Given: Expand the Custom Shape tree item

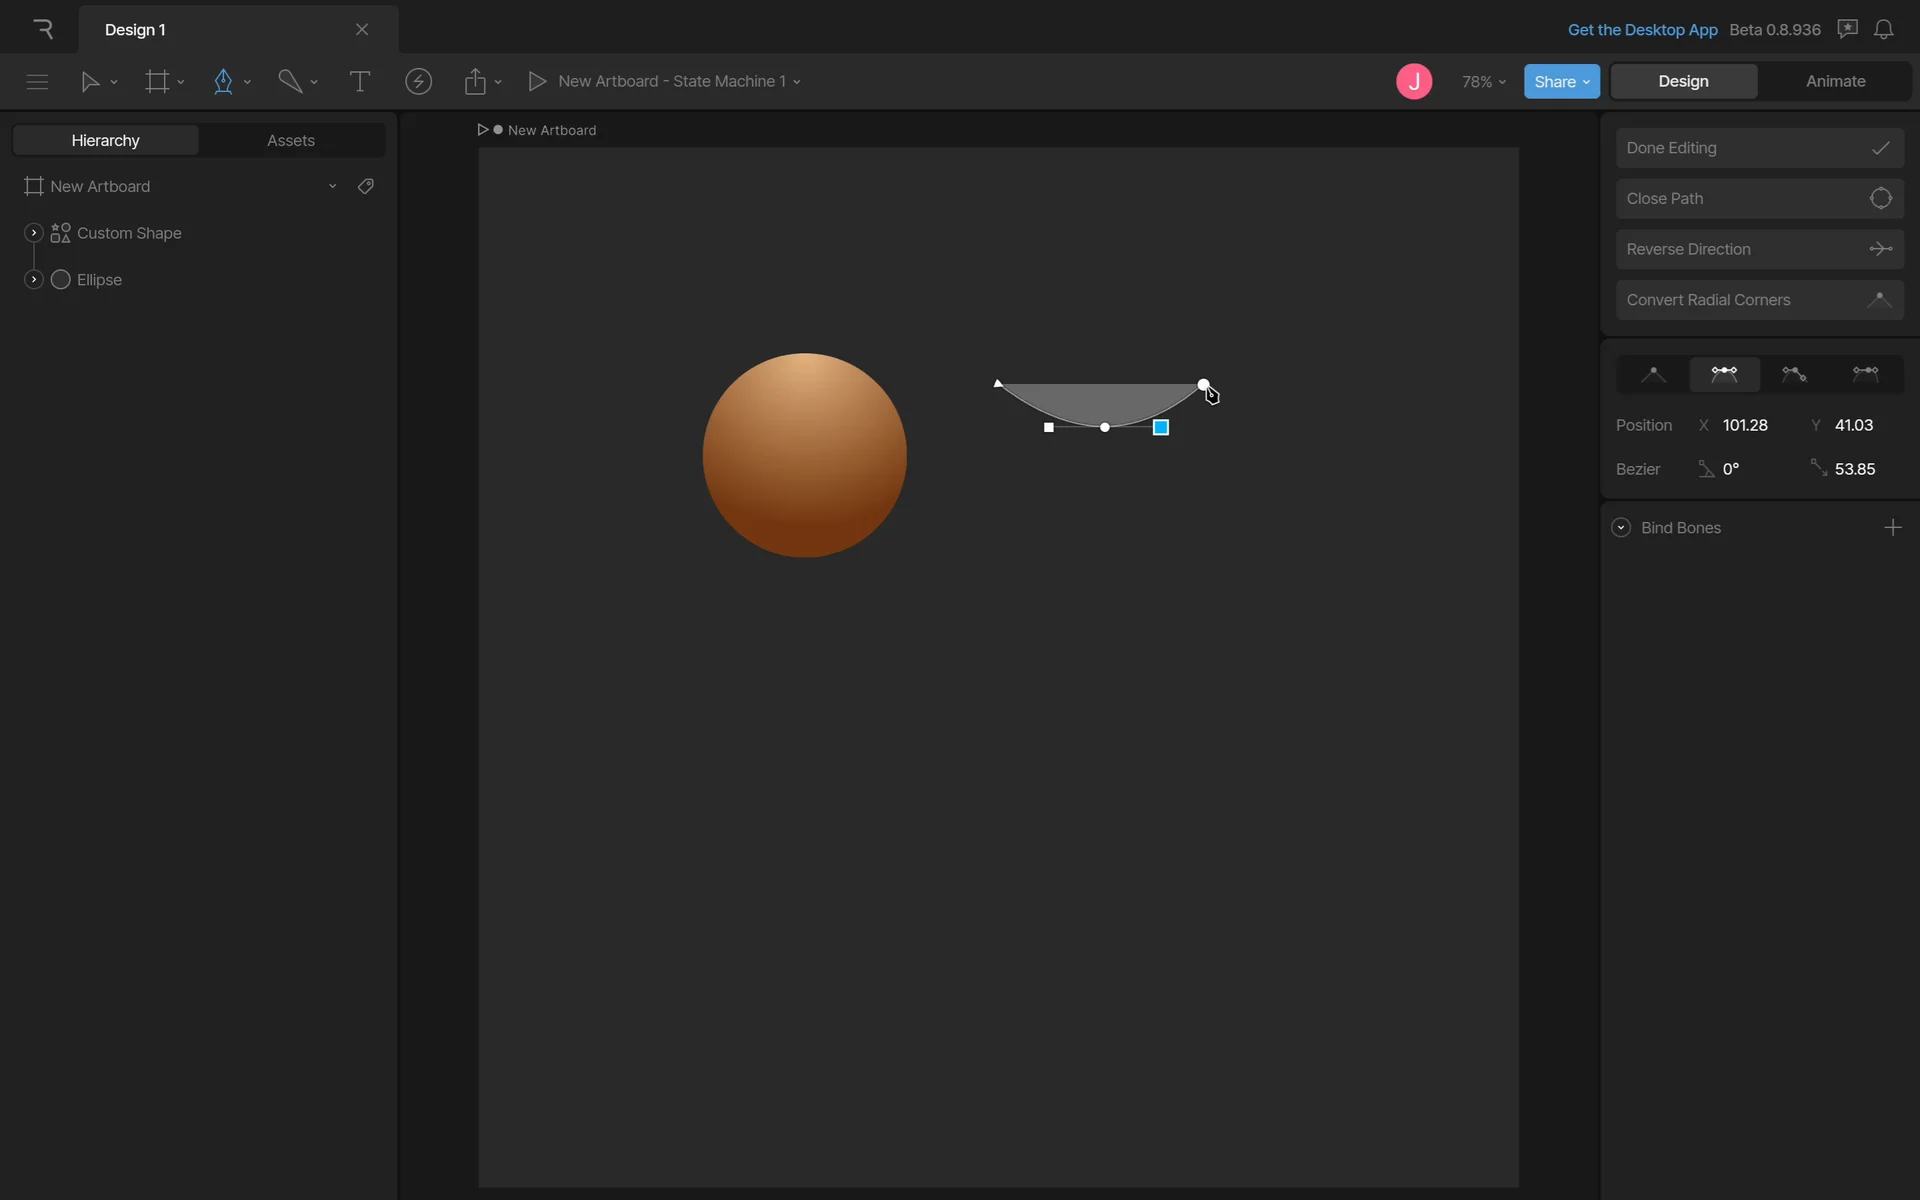Looking at the screenshot, I should pos(34,233).
